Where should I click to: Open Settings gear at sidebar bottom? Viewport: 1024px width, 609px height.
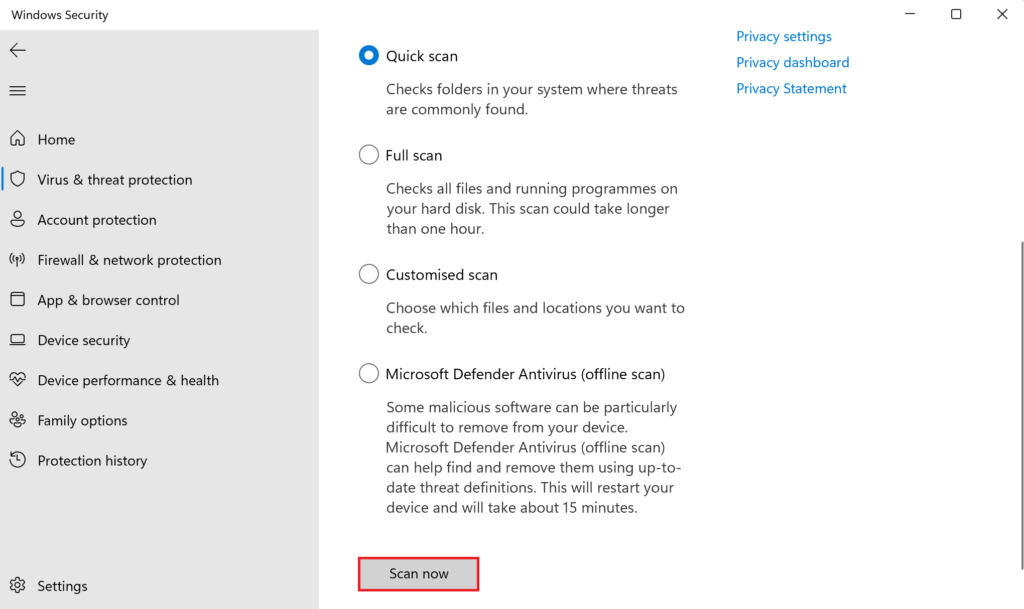(x=17, y=586)
